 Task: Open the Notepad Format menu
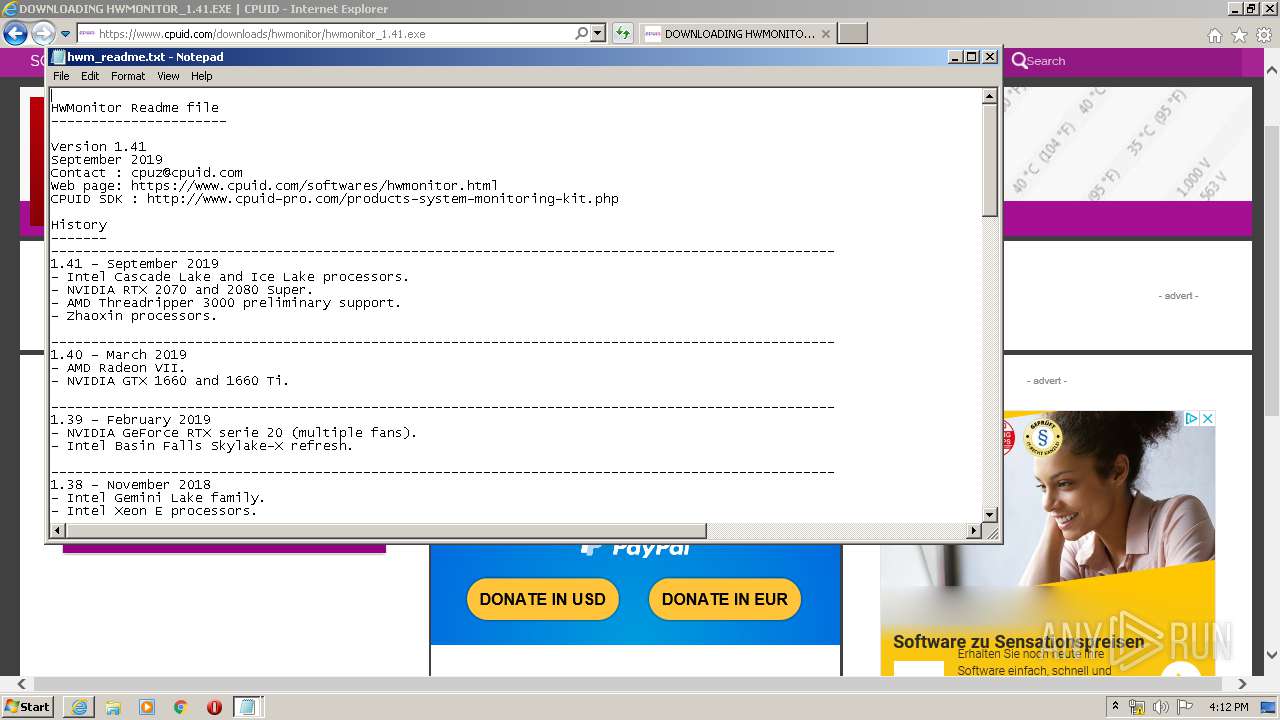pyautogui.click(x=128, y=76)
